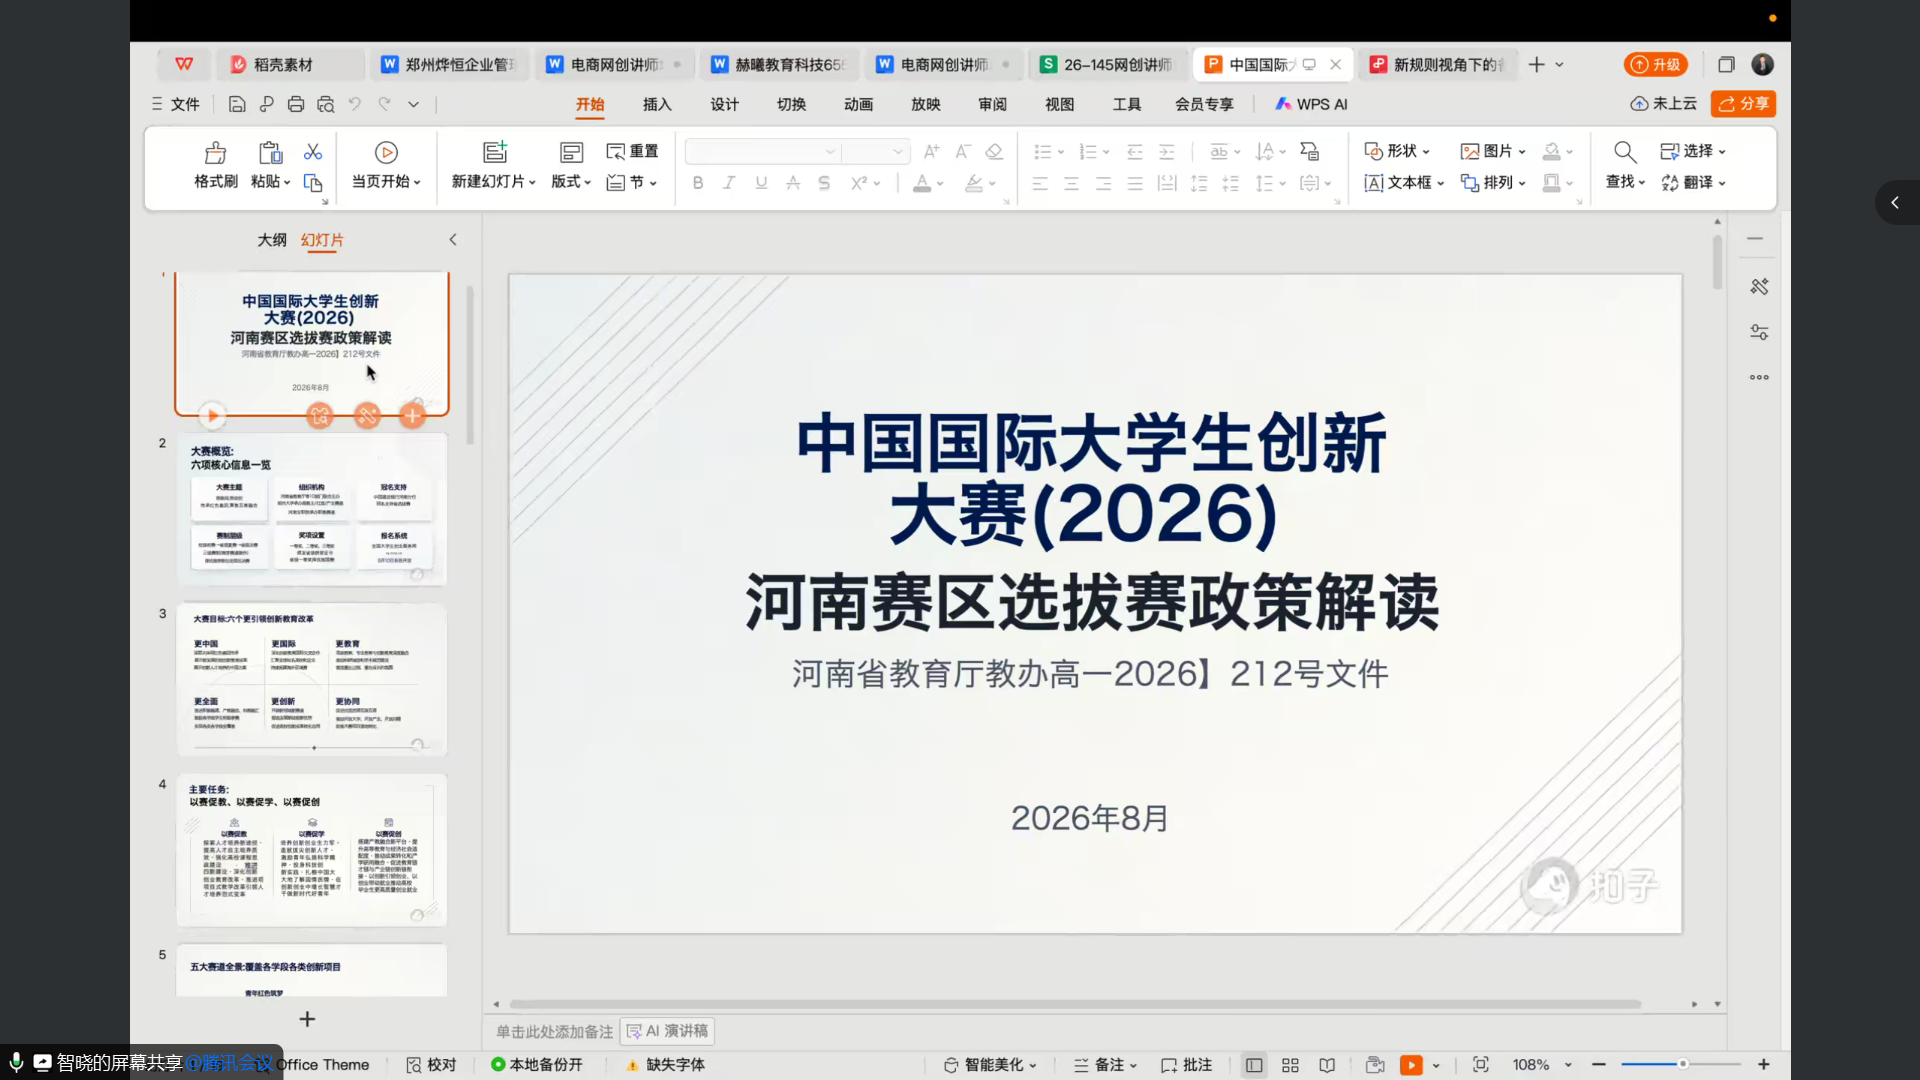Click the Find magnifier icon
1920x1080 pixels.
pos(1625,152)
